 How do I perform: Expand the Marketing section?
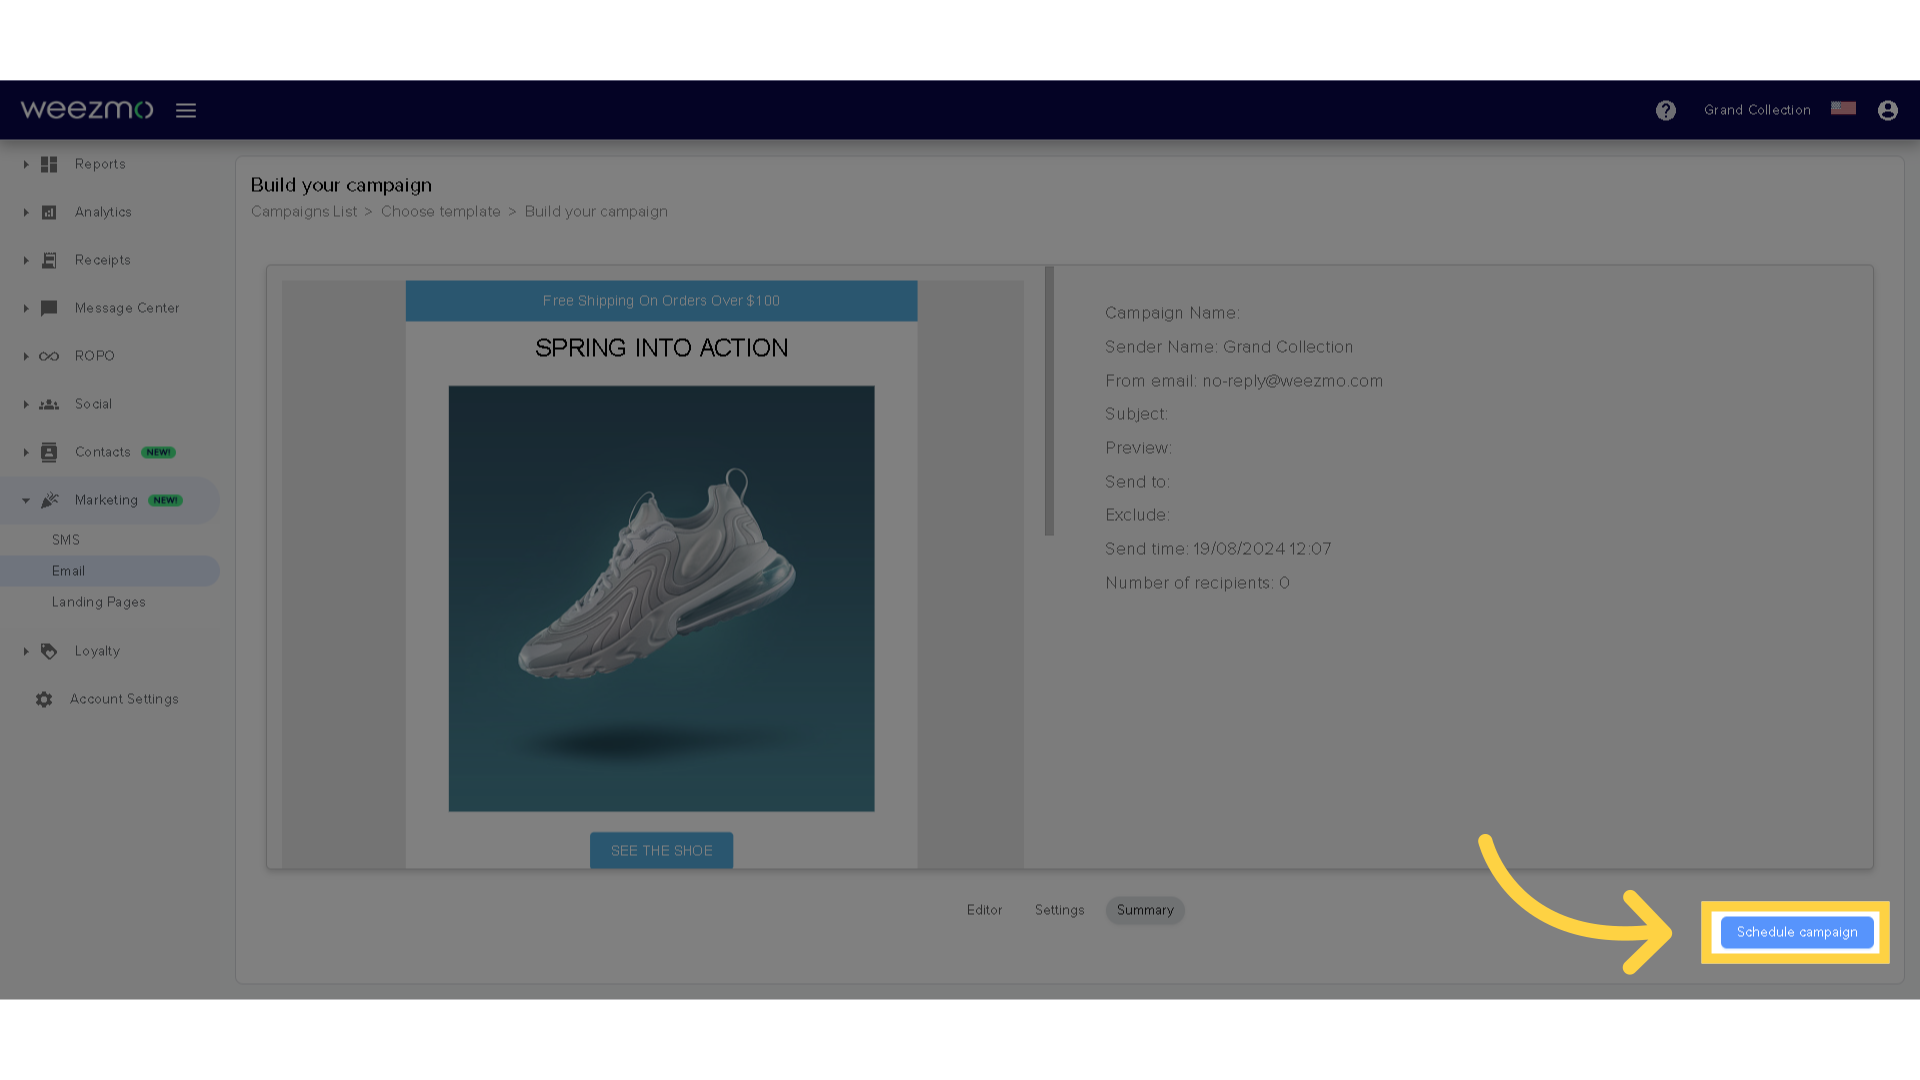(25, 500)
